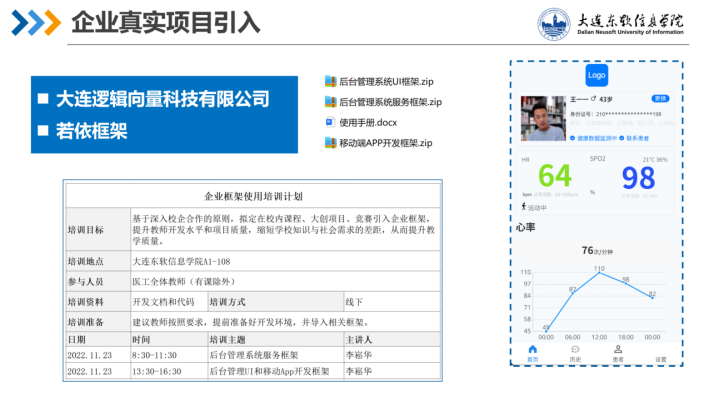Tap the 健康数据监测中 link

[x=597, y=138]
